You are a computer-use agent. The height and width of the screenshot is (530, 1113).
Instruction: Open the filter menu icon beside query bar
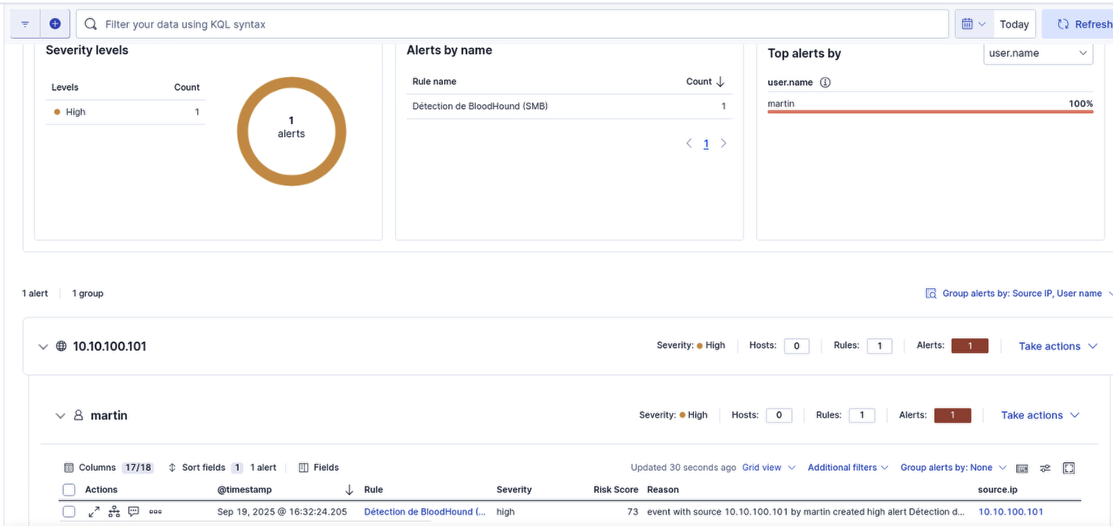pos(25,24)
